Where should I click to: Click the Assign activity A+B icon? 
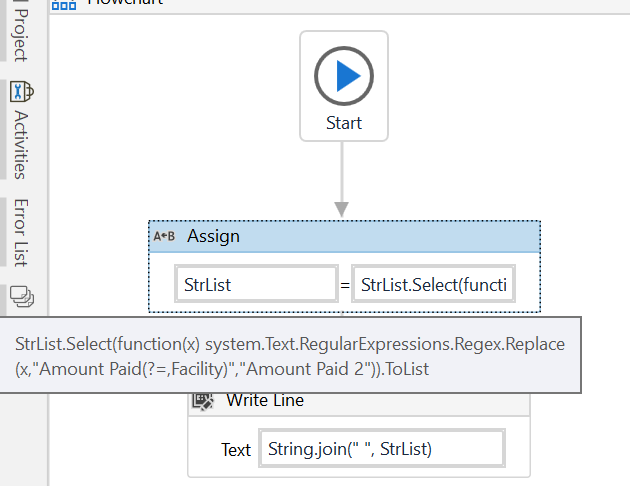coord(164,237)
